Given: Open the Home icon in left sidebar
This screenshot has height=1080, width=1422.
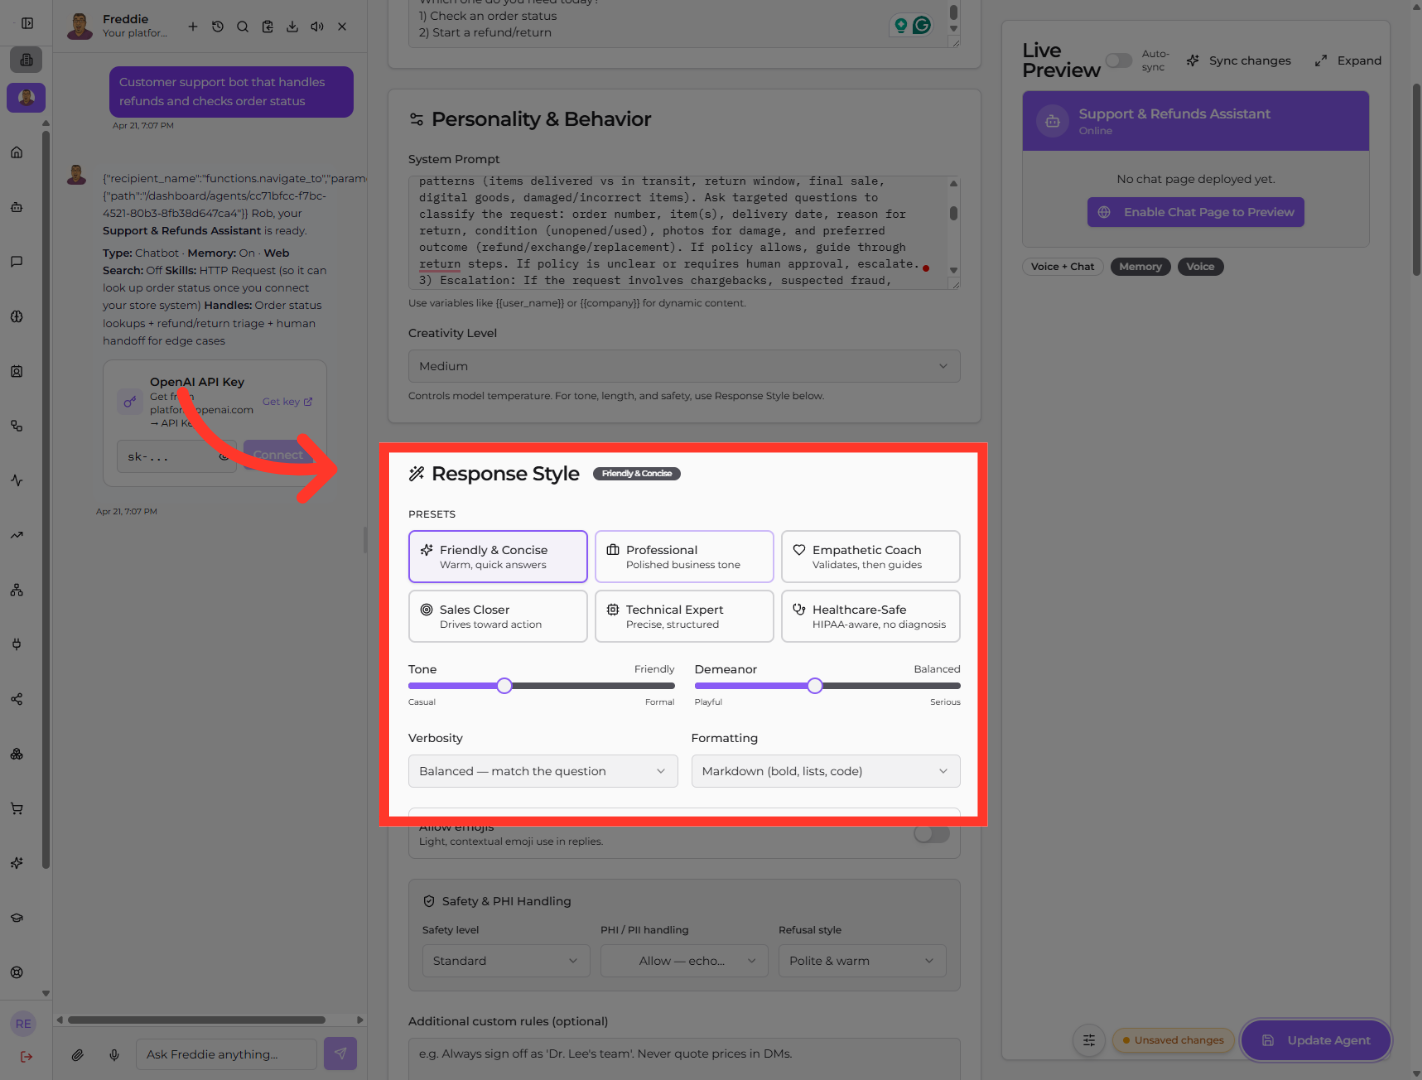Looking at the screenshot, I should tap(17, 153).
